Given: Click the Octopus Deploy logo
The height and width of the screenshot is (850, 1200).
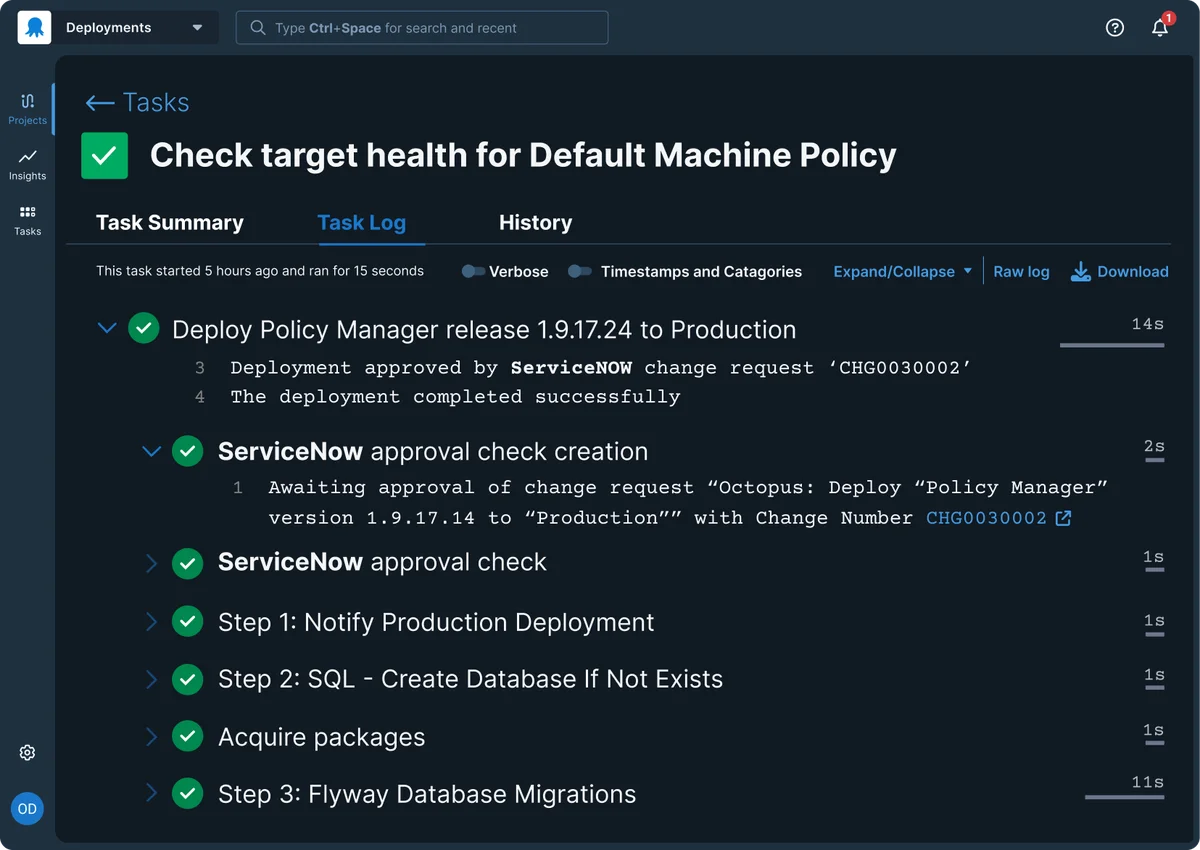Looking at the screenshot, I should click(x=34, y=28).
